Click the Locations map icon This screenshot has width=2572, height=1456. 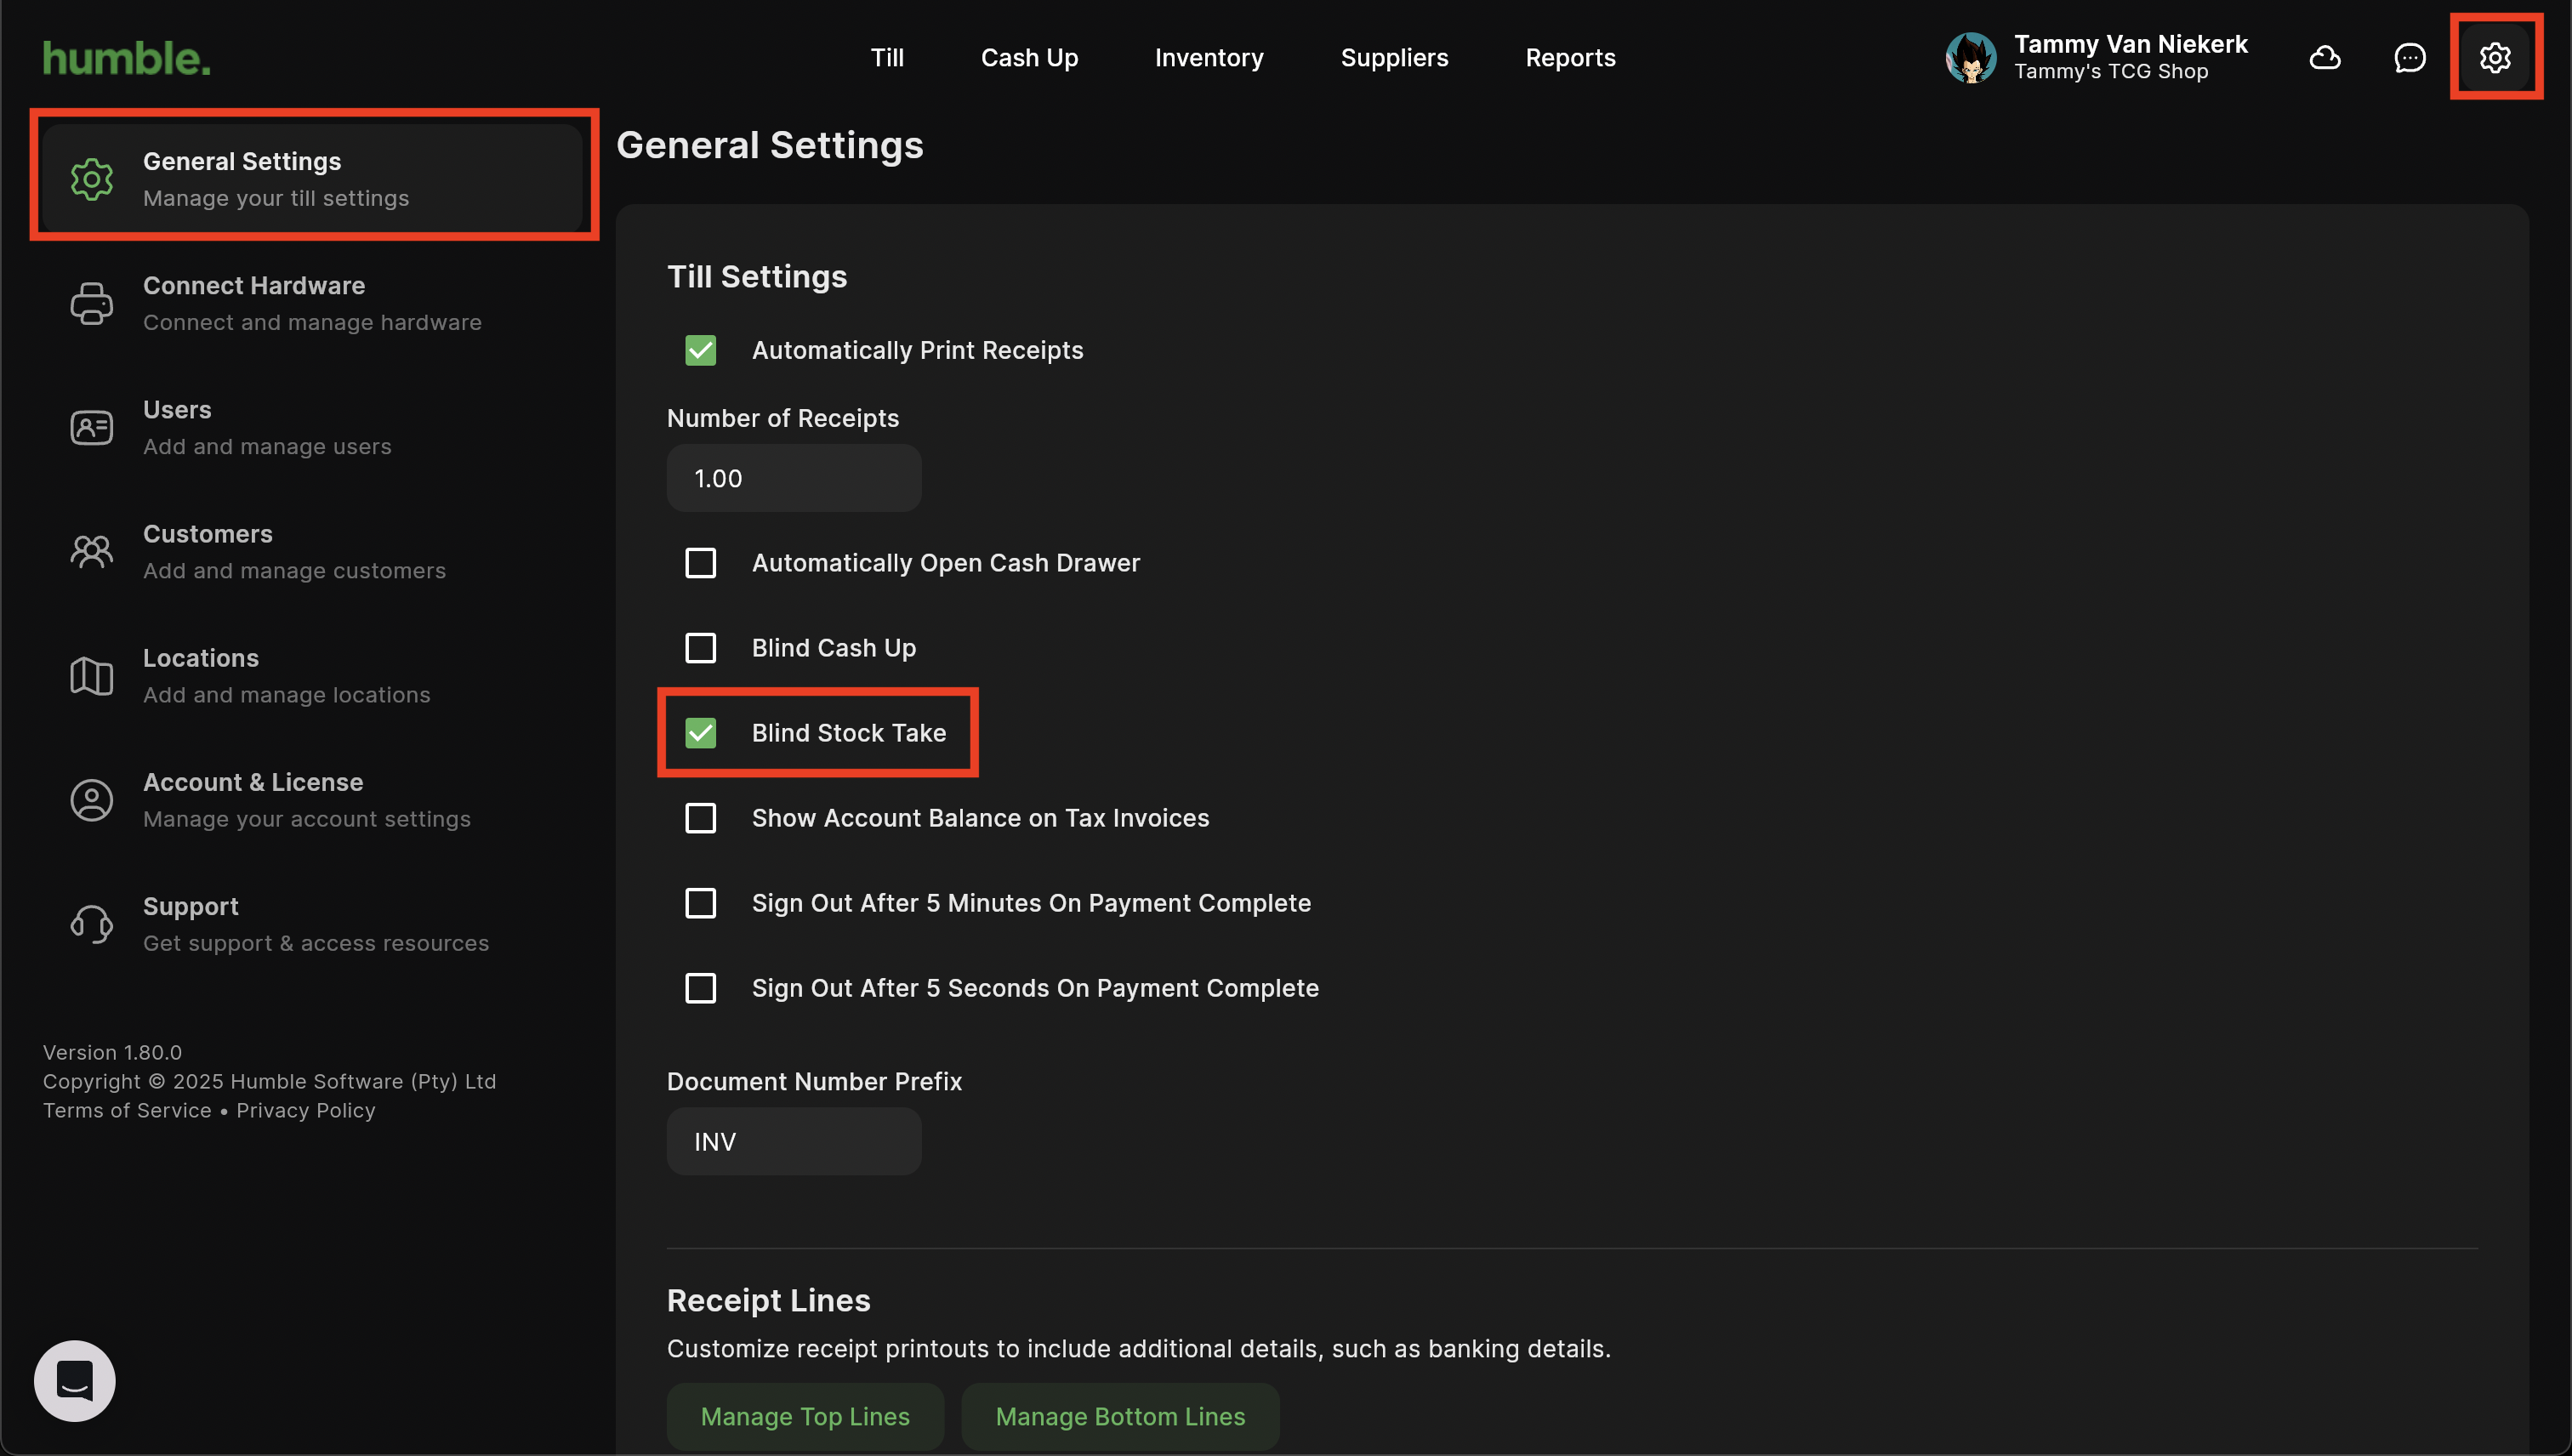91,676
